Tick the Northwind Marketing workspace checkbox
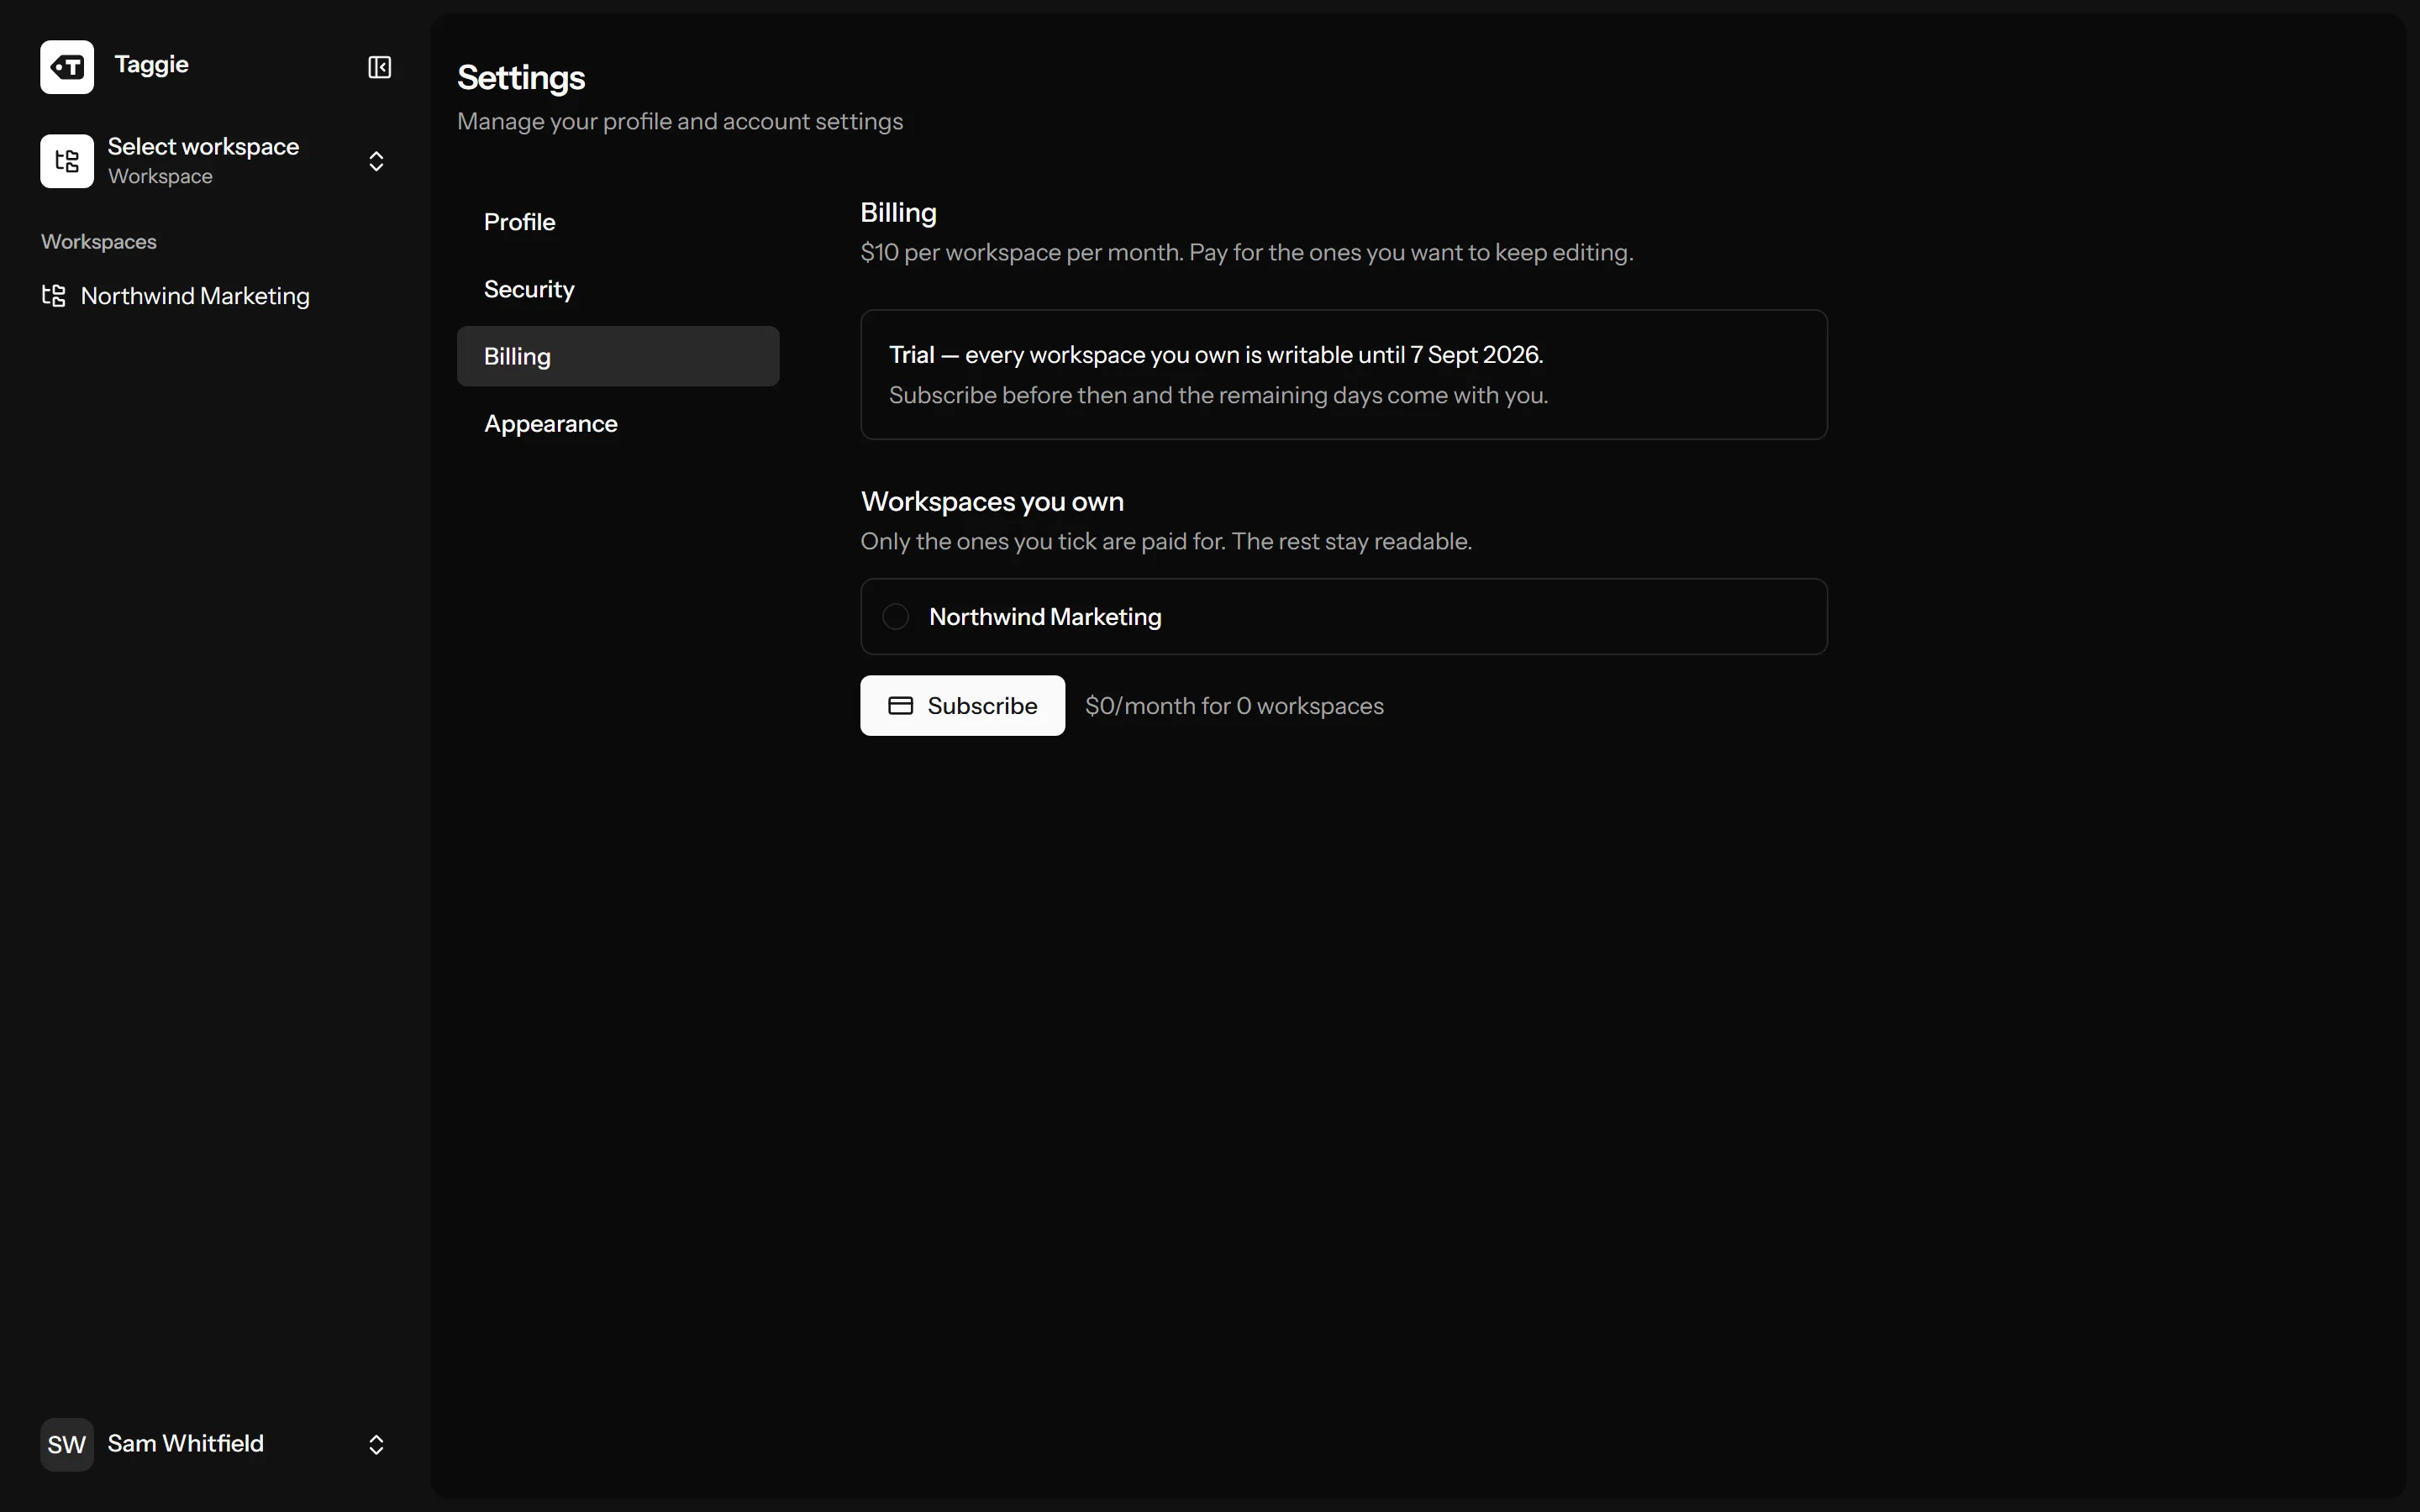The image size is (2420, 1512). pos(895,617)
